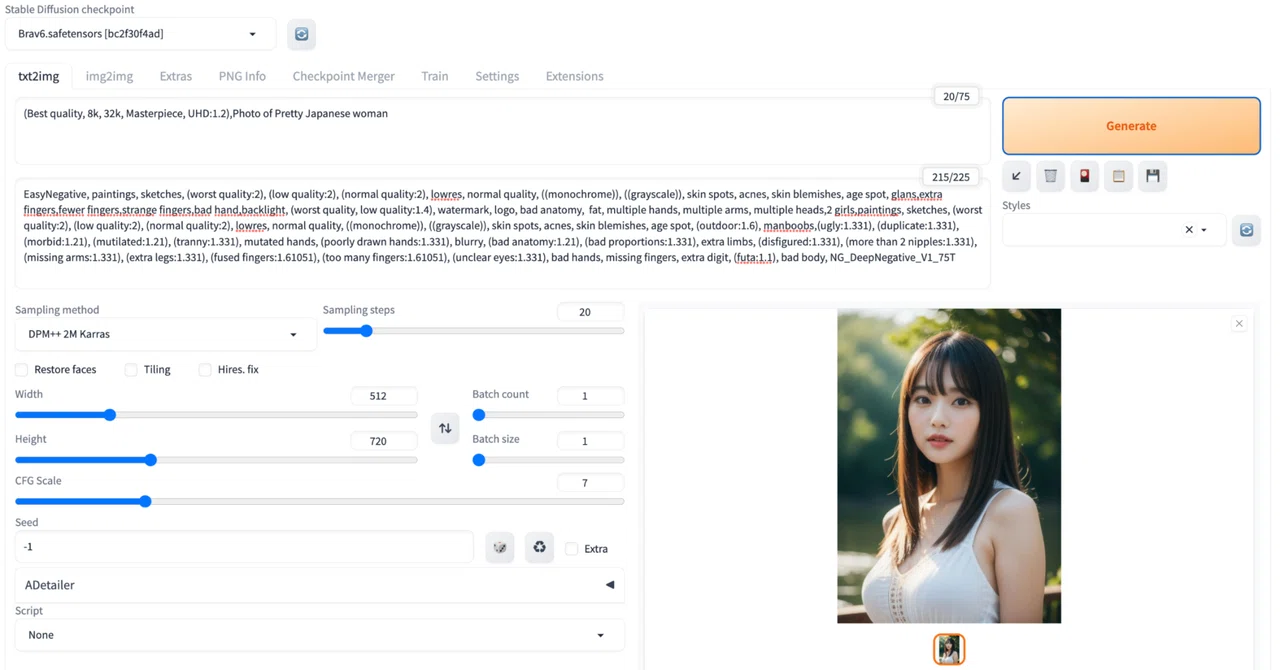Click the positive prompt text box
Viewport: 1280px width, 670px height.
[x=502, y=131]
